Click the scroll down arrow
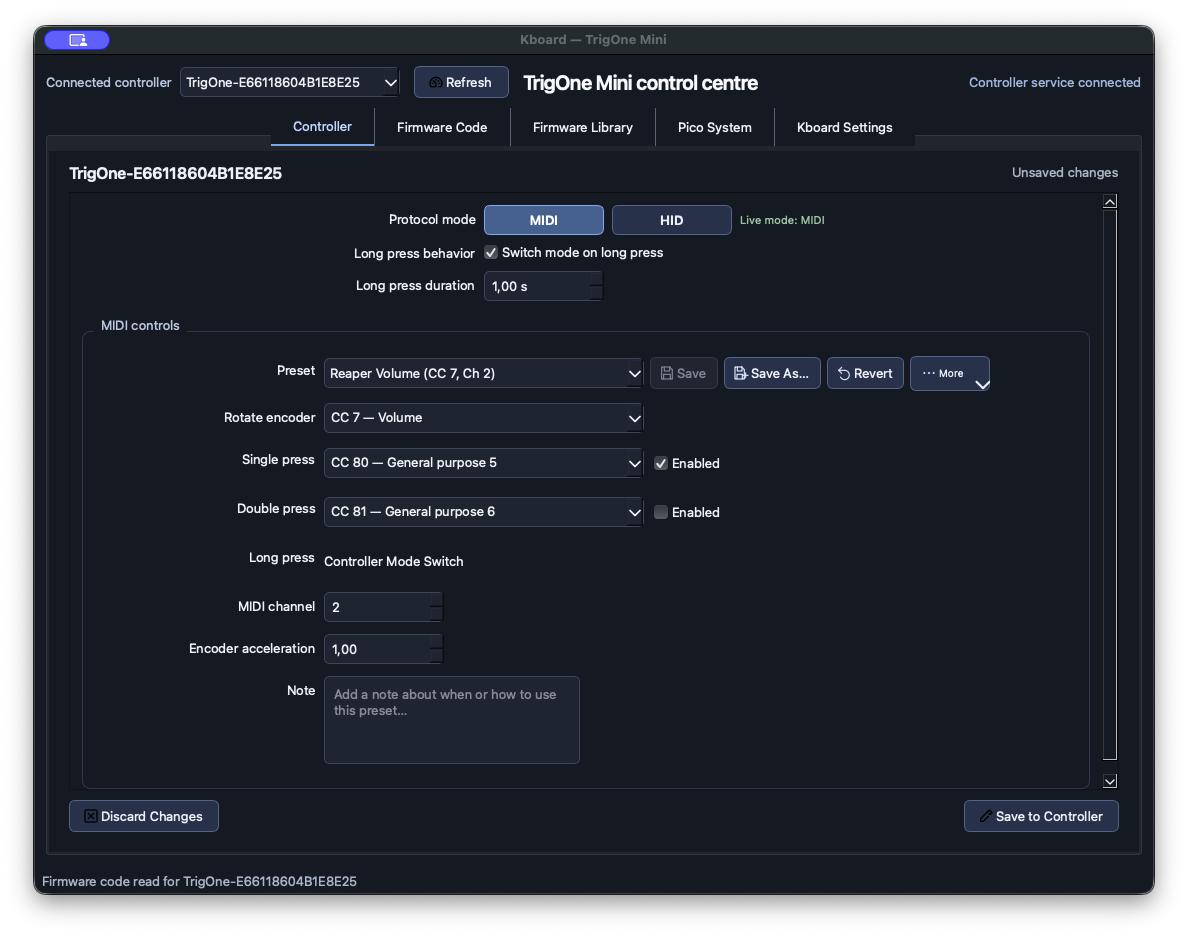Viewport: 1188px width, 936px height. (1110, 781)
